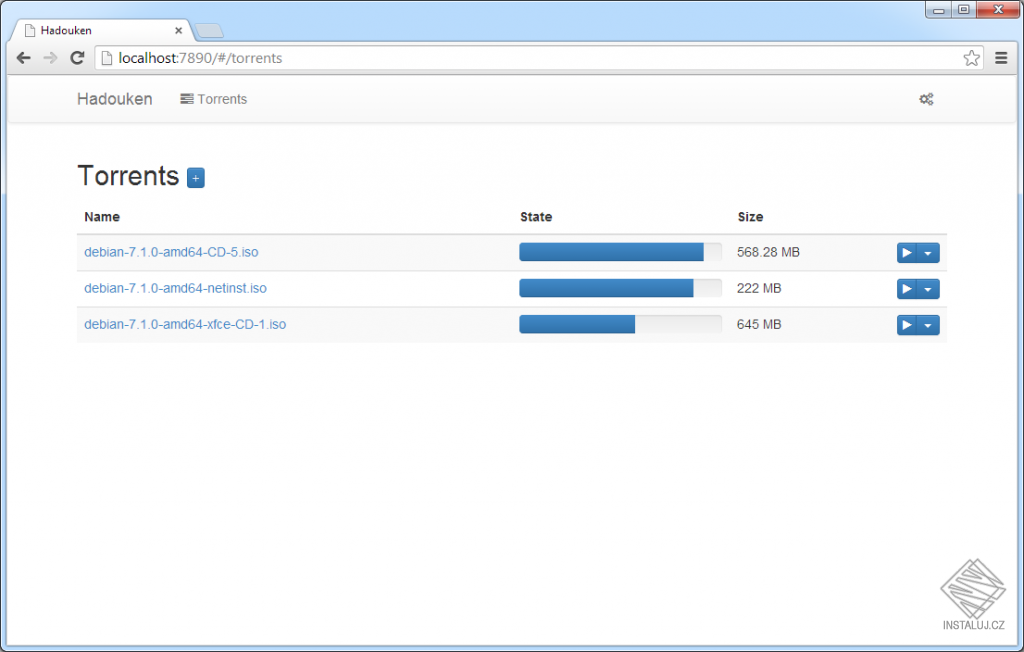Open a new browser tab
This screenshot has width=1024, height=652.
[x=209, y=31]
